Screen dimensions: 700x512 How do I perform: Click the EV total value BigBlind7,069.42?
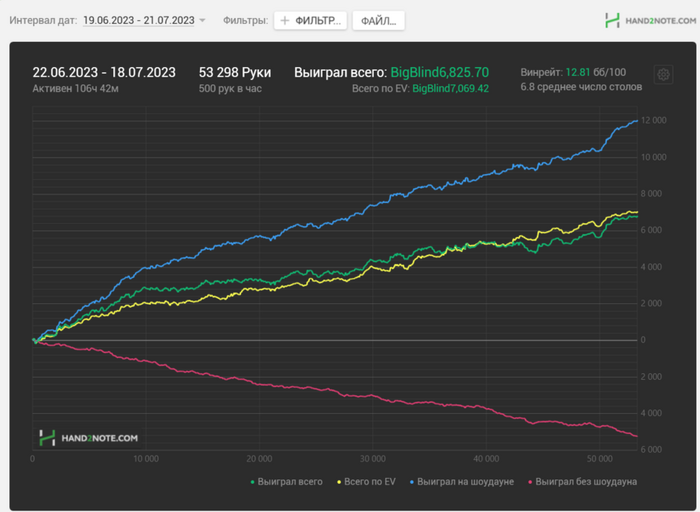pos(450,88)
